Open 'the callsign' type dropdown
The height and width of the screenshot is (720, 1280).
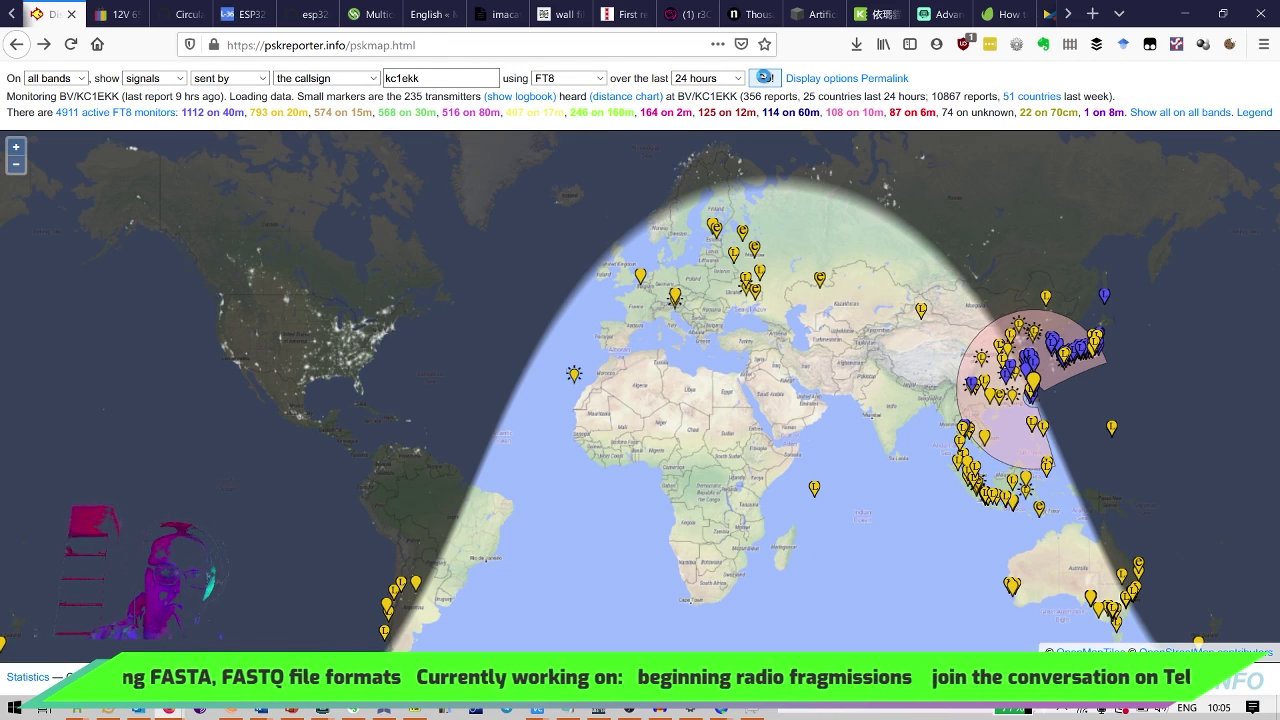point(326,78)
